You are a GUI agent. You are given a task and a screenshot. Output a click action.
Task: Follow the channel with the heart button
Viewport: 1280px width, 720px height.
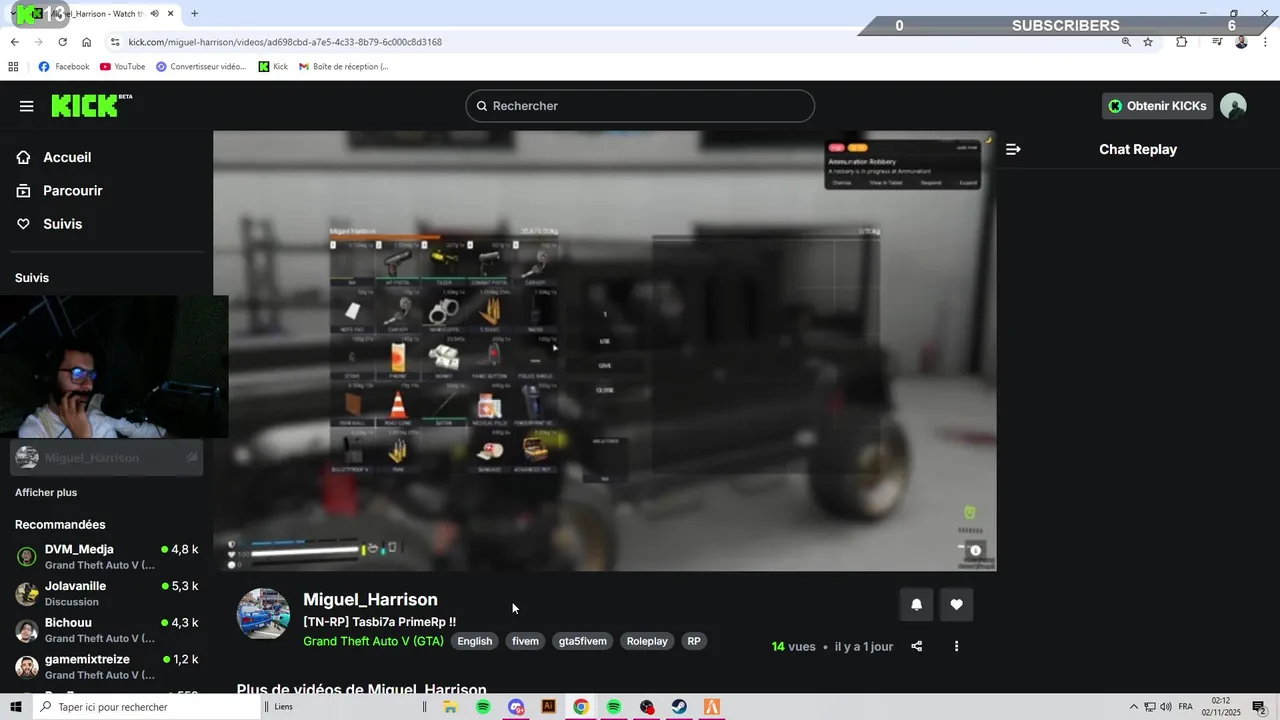coord(956,604)
